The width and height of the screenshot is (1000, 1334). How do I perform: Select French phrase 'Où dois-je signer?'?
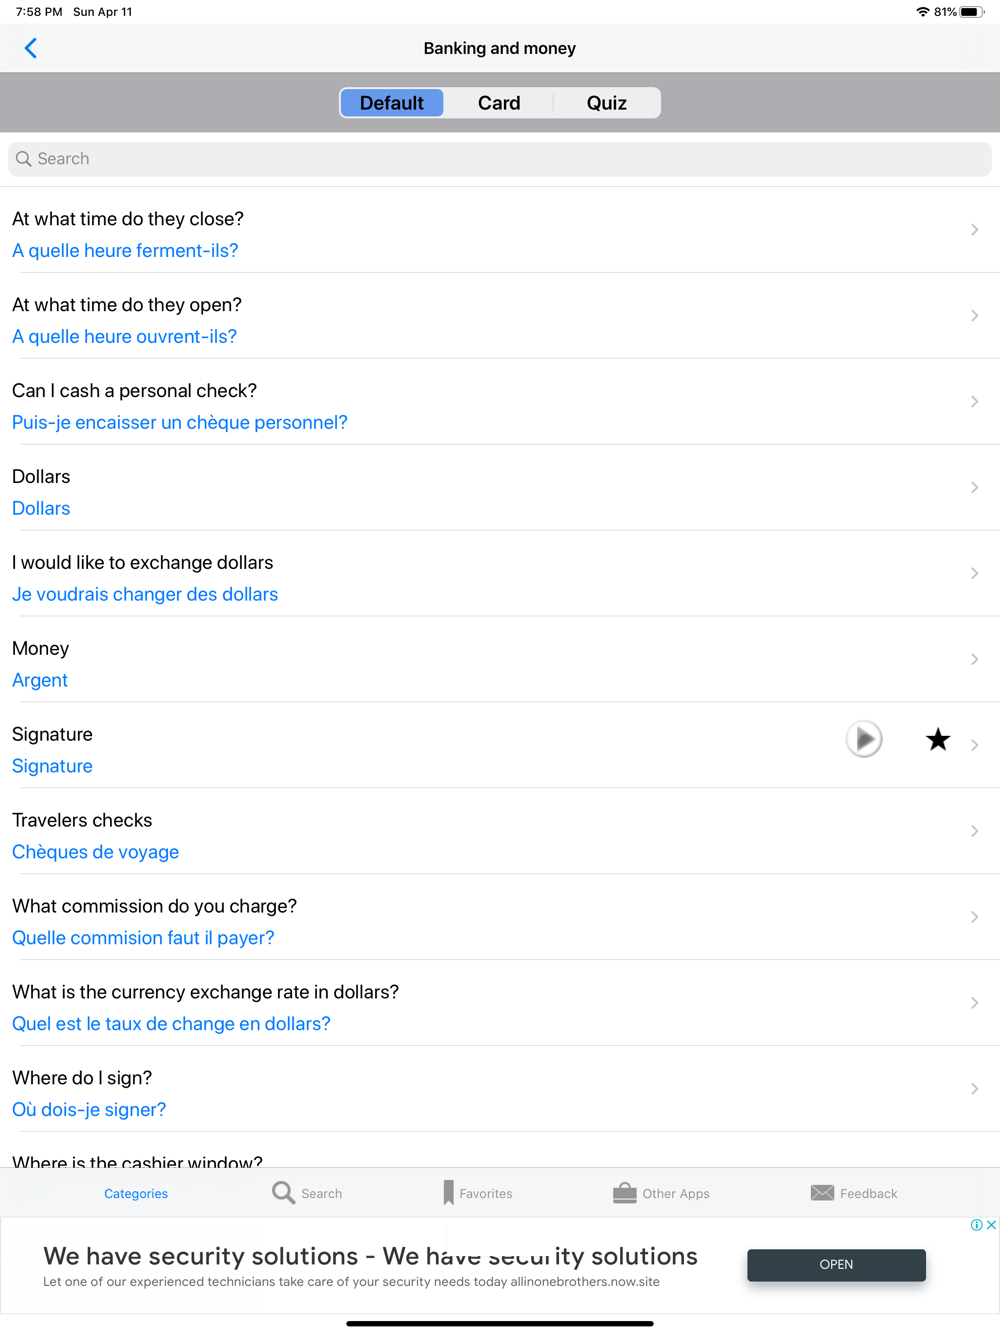point(89,1109)
